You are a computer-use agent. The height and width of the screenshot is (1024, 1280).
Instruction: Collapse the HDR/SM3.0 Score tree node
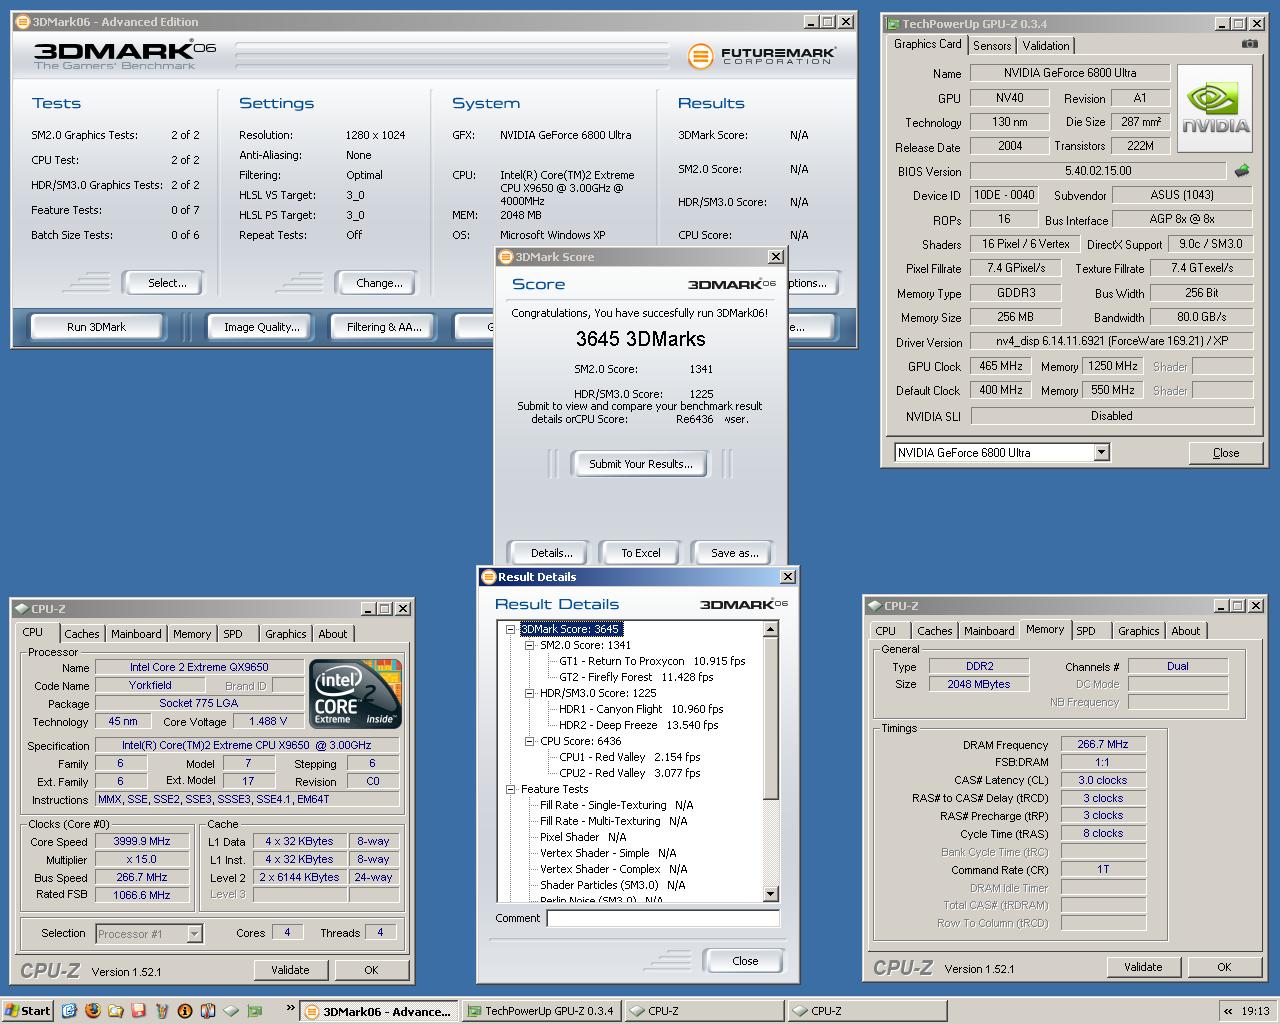[x=530, y=693]
